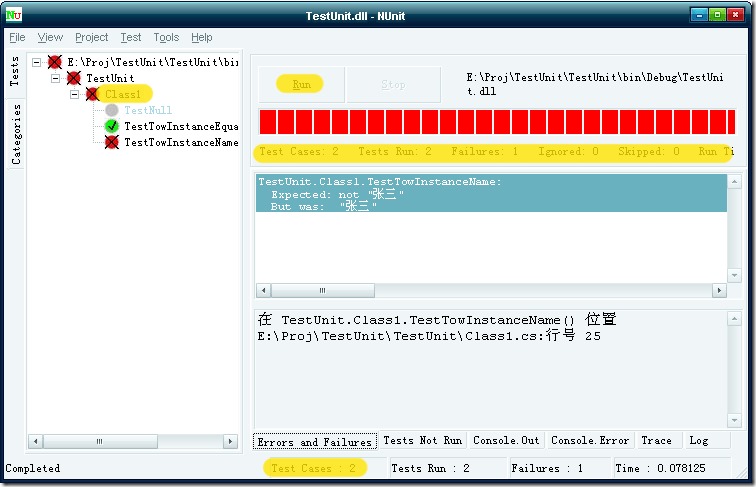This screenshot has height=487, width=756.
Task: Select the Tests Not Run tab
Action: pyautogui.click(x=423, y=440)
